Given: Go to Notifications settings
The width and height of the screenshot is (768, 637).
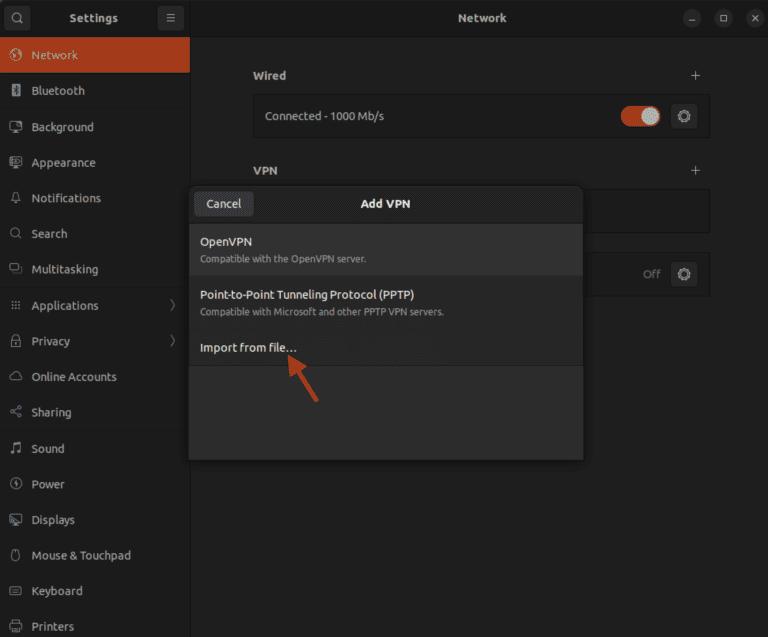Looking at the screenshot, I should (x=66, y=198).
